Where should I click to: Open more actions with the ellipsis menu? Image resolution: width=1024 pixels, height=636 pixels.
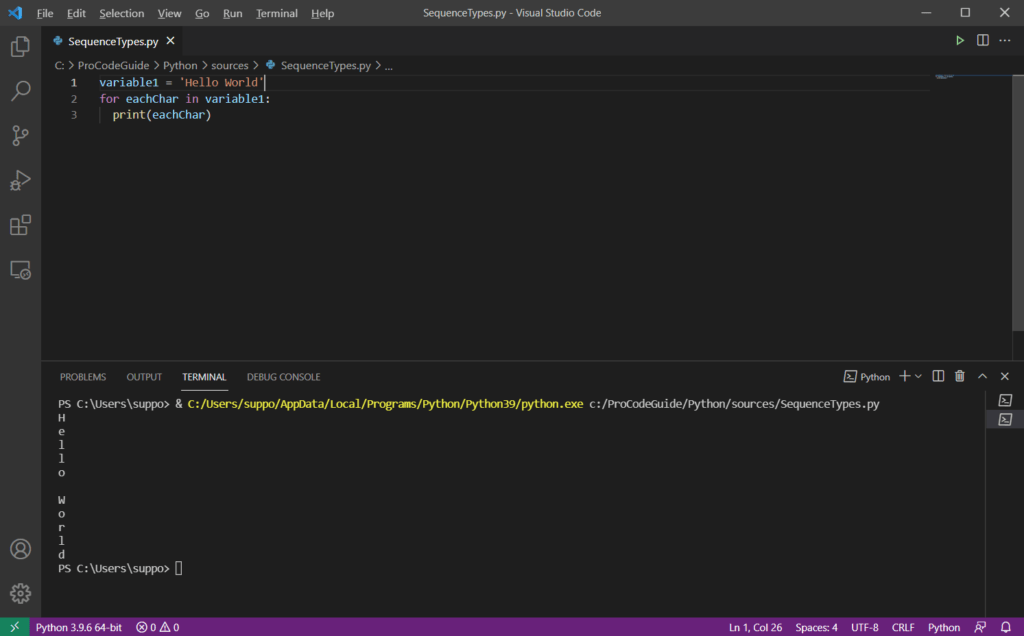tap(1004, 40)
